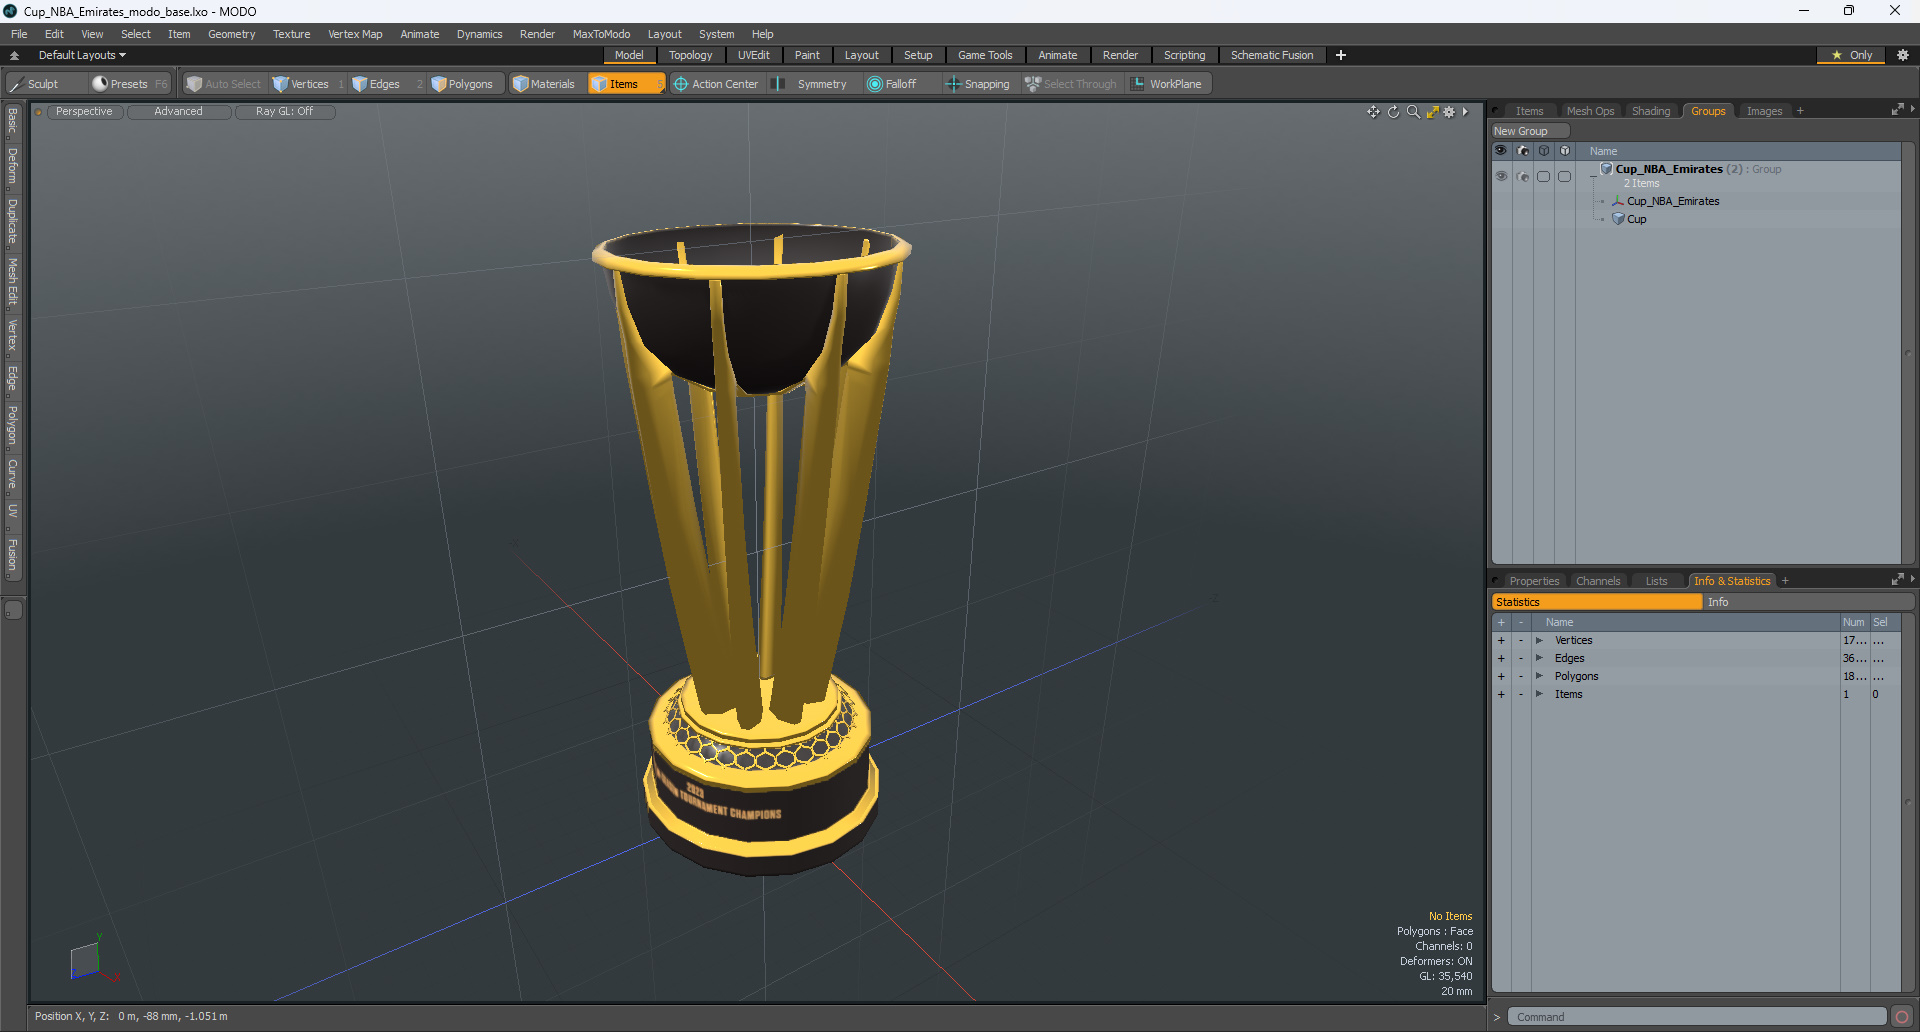This screenshot has height=1032, width=1920.
Task: Open the vertical Mesh Edit sidebar tab
Action: (x=13, y=281)
